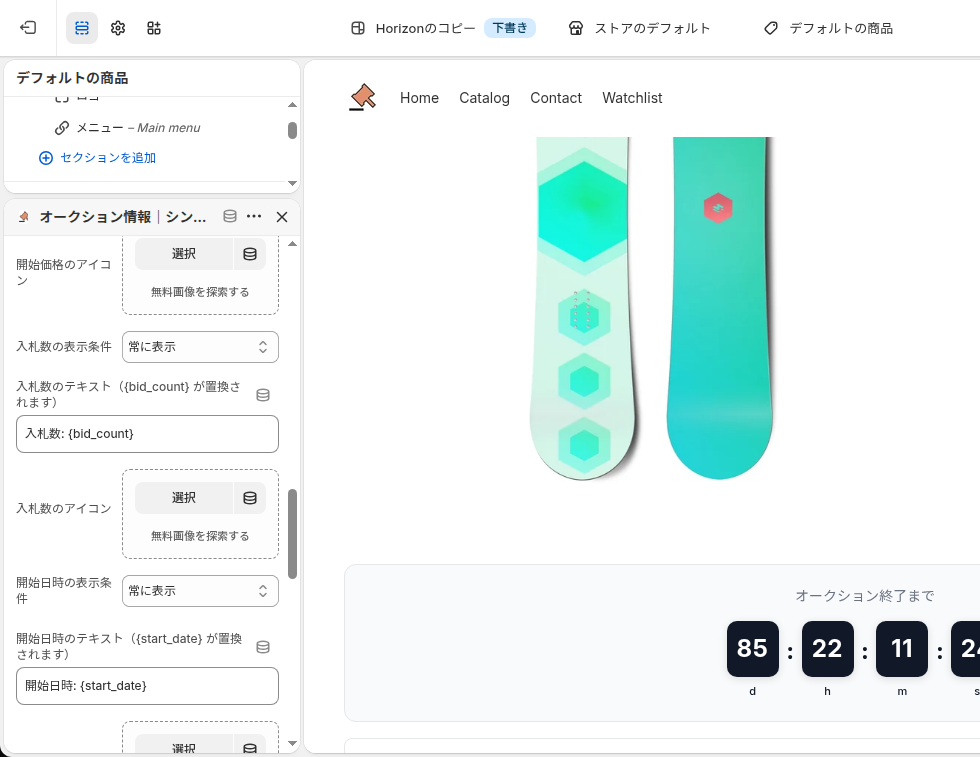Viewport: 980px width, 757px height.
Task: Open Catalog in preview navigation
Action: click(484, 98)
